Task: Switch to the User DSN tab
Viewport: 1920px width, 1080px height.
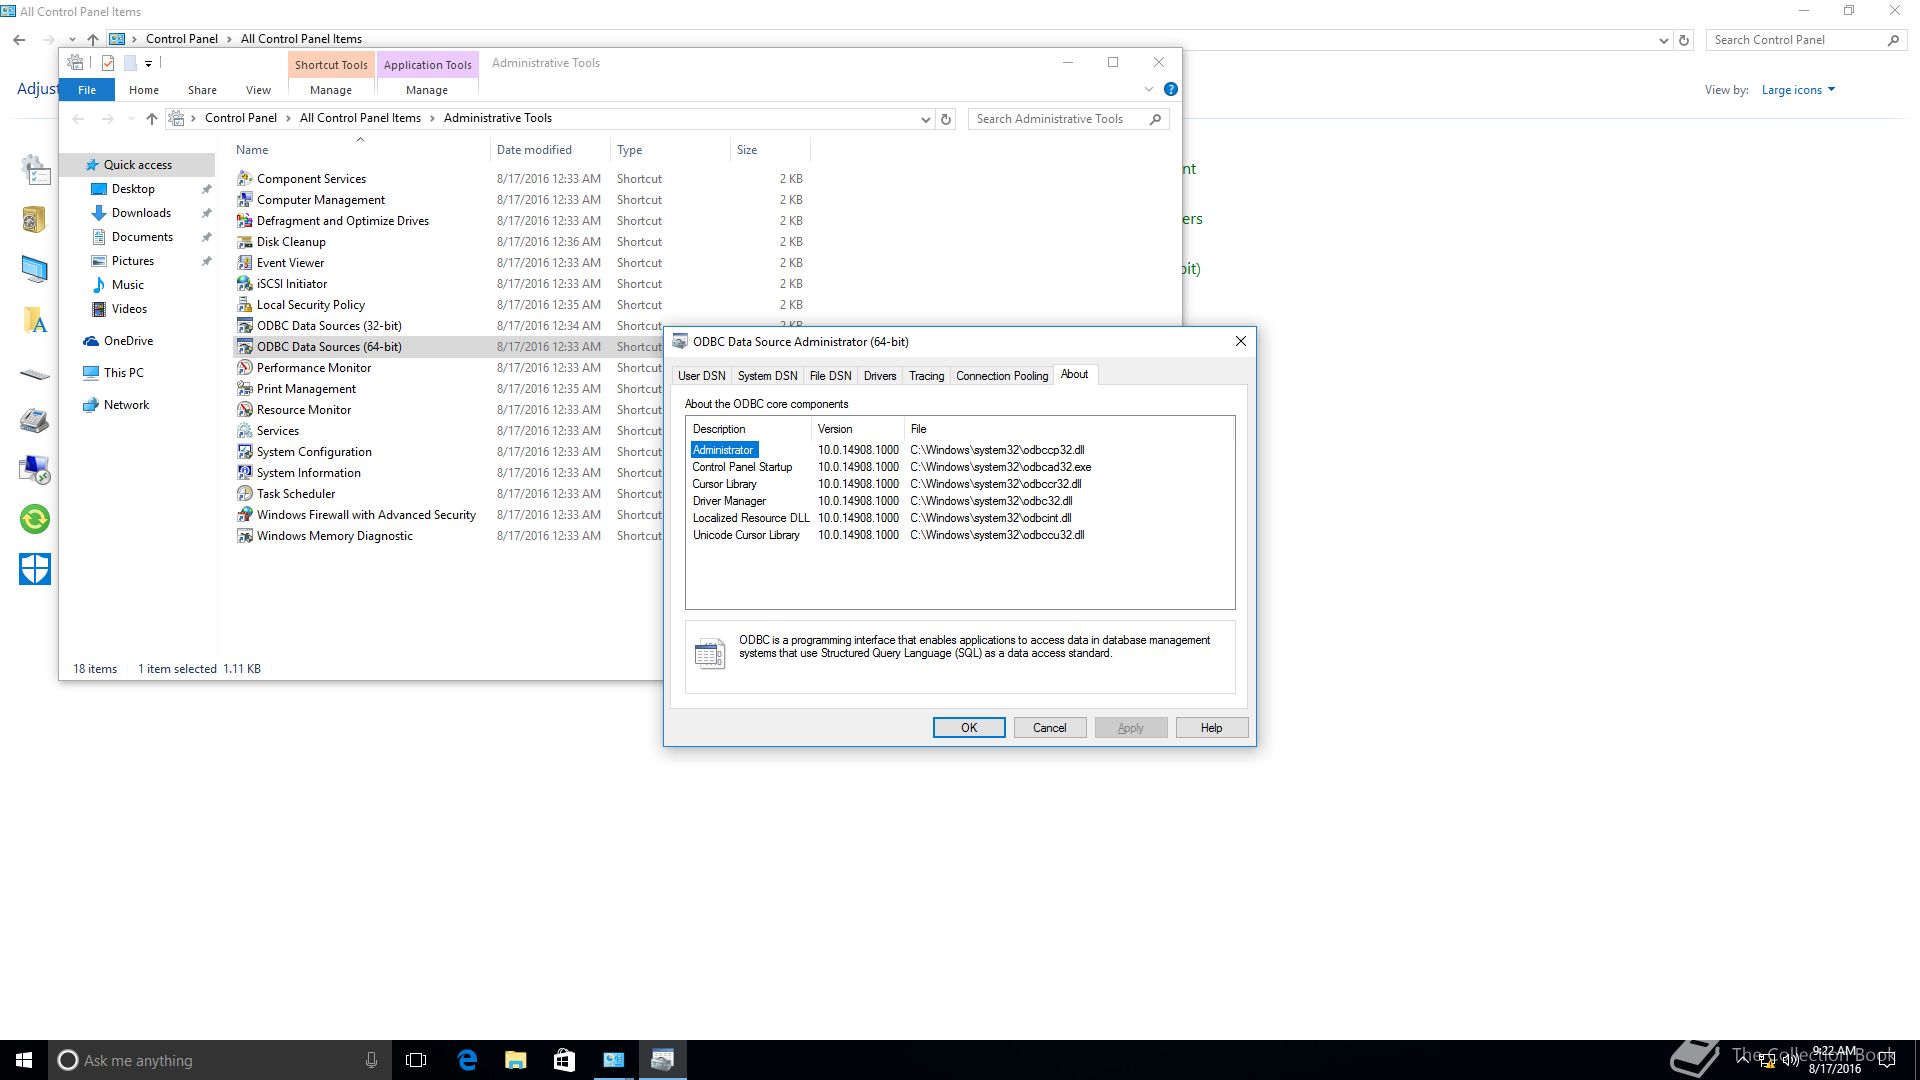Action: point(702,376)
